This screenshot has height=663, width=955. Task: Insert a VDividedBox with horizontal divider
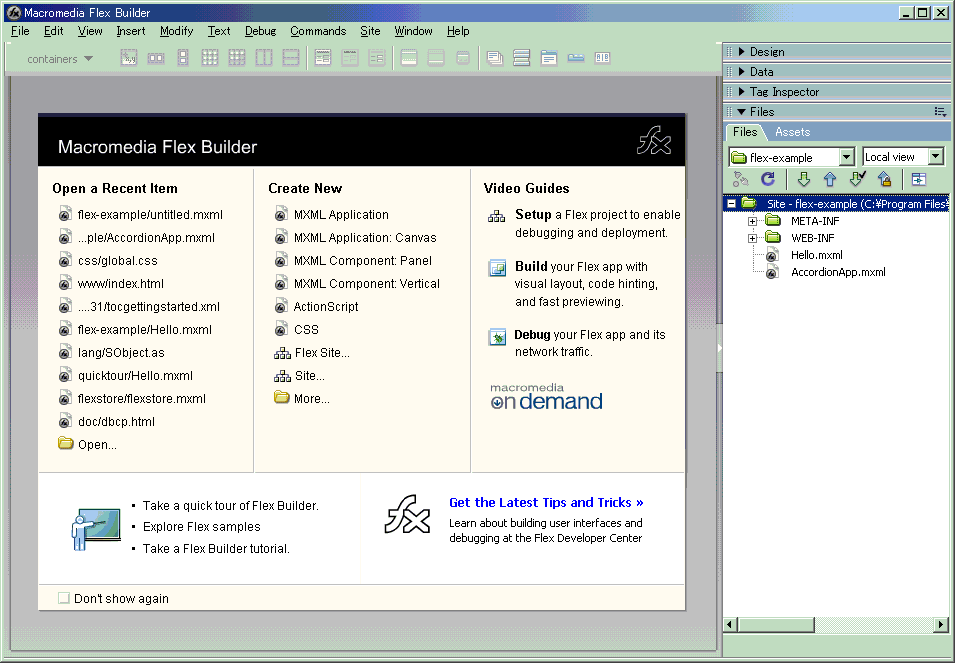point(291,58)
